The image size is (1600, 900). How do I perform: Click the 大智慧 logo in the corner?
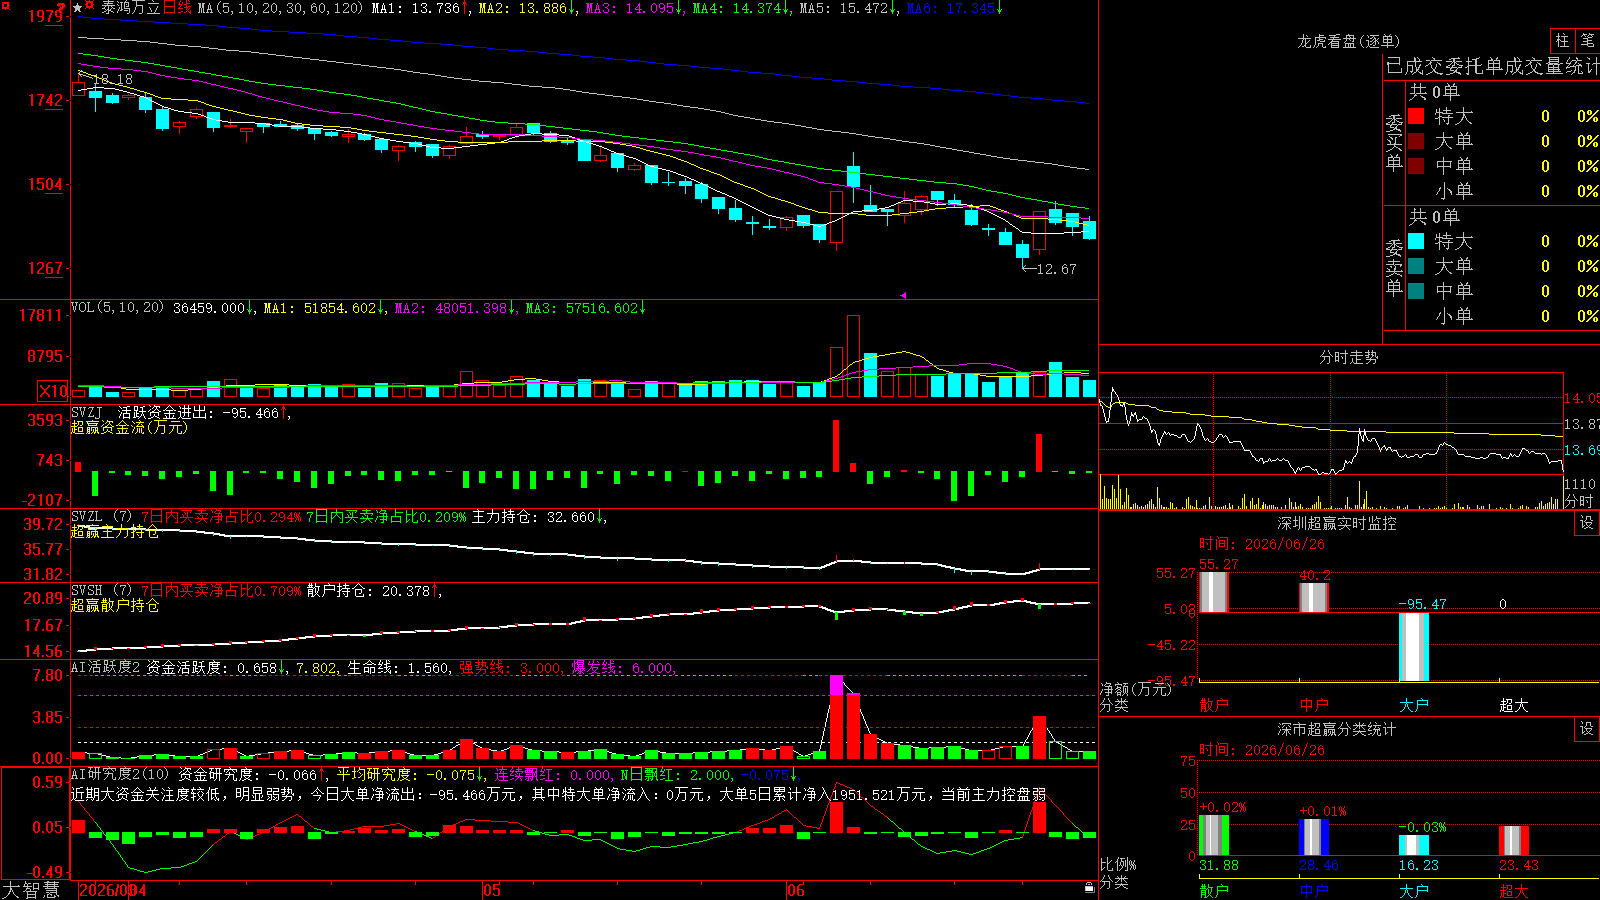tap(31, 890)
